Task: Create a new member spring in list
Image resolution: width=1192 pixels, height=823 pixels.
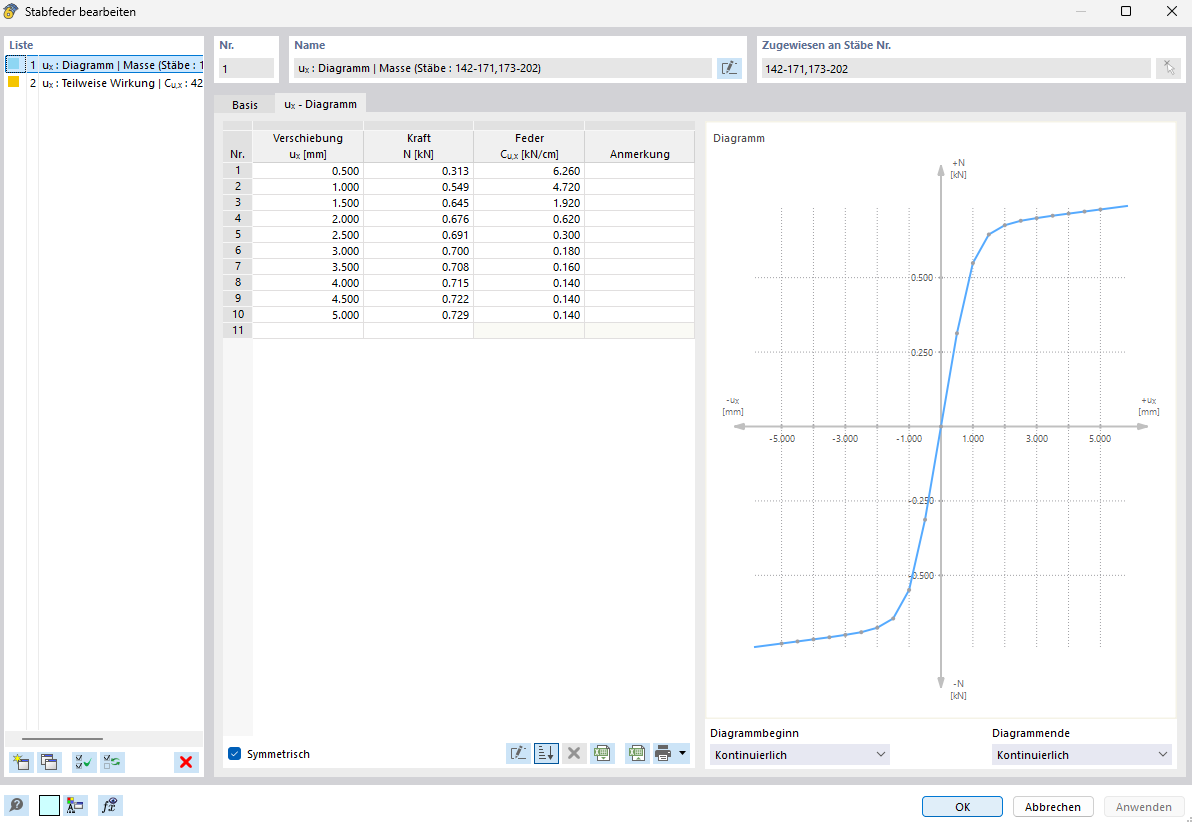Action: 20,762
